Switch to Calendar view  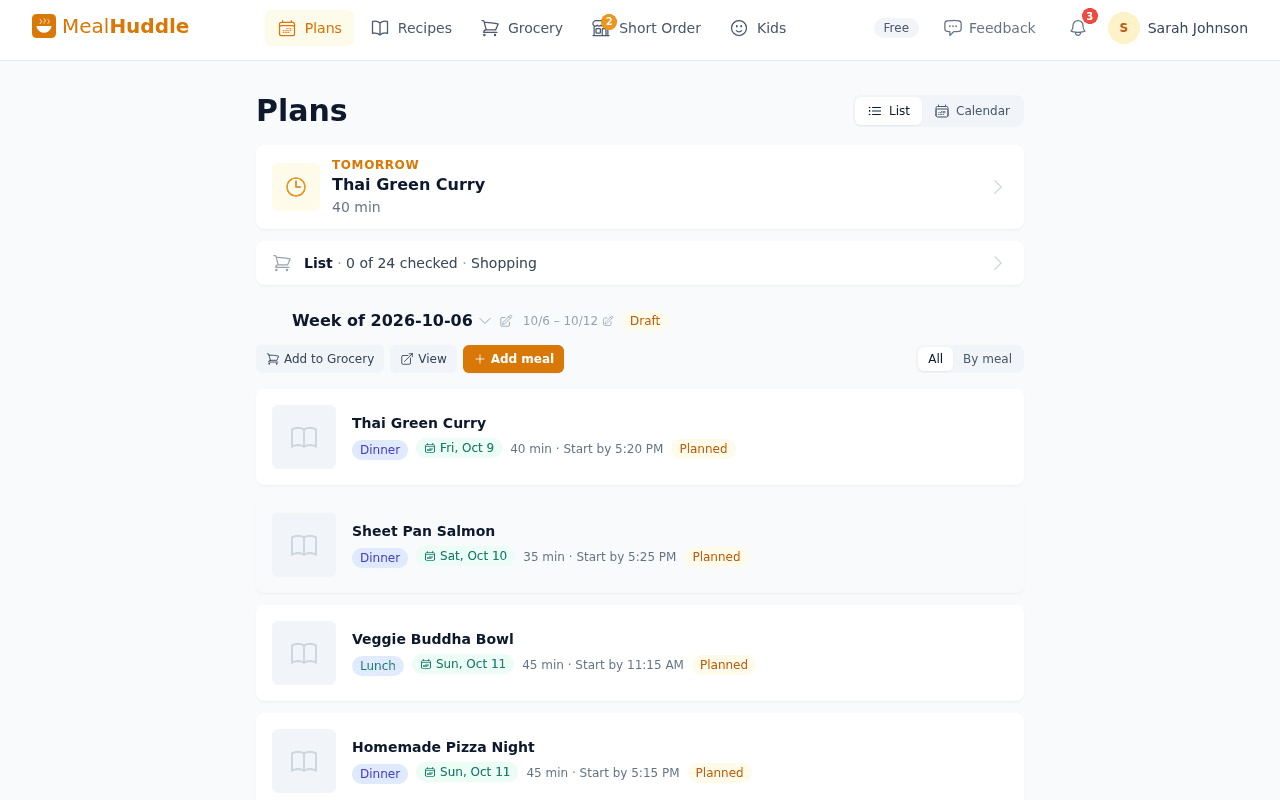pyautogui.click(x=972, y=111)
